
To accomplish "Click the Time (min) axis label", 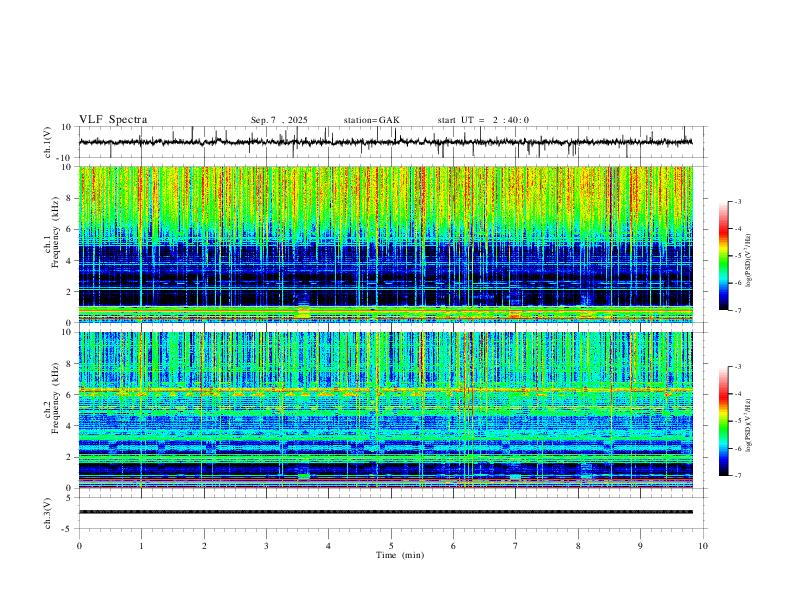I will 400,555.
